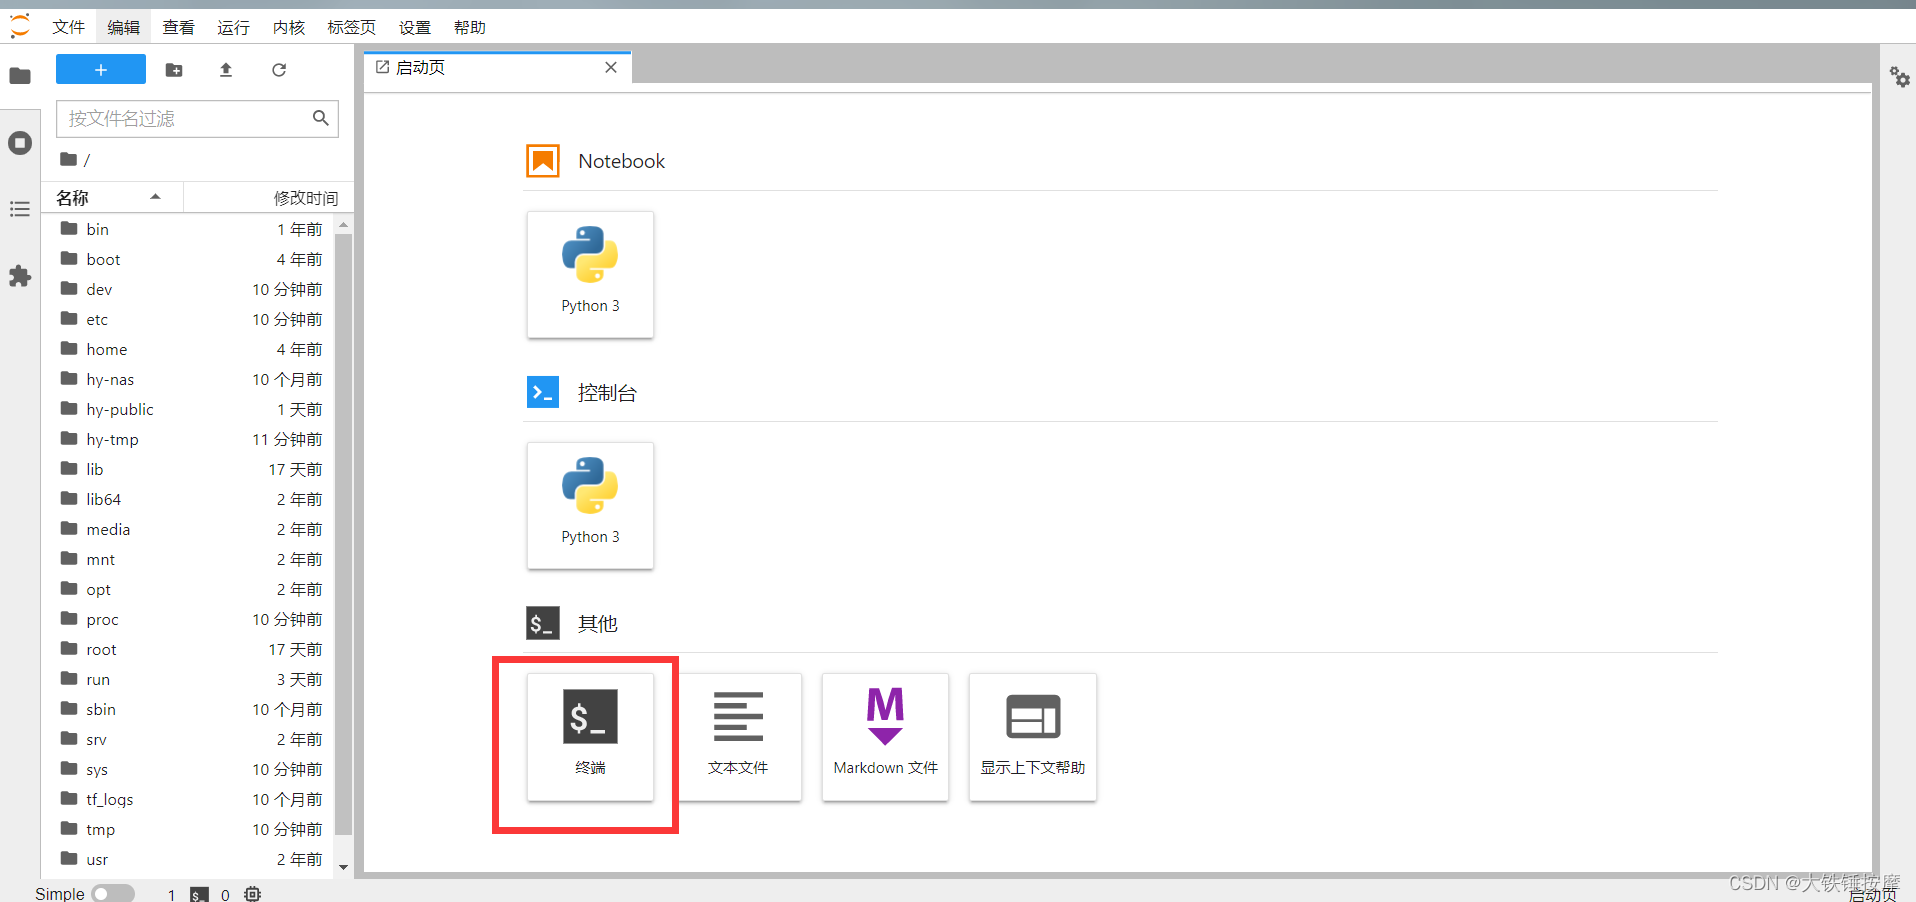Click the kernel chip icon in status bar

pyautogui.click(x=253, y=894)
